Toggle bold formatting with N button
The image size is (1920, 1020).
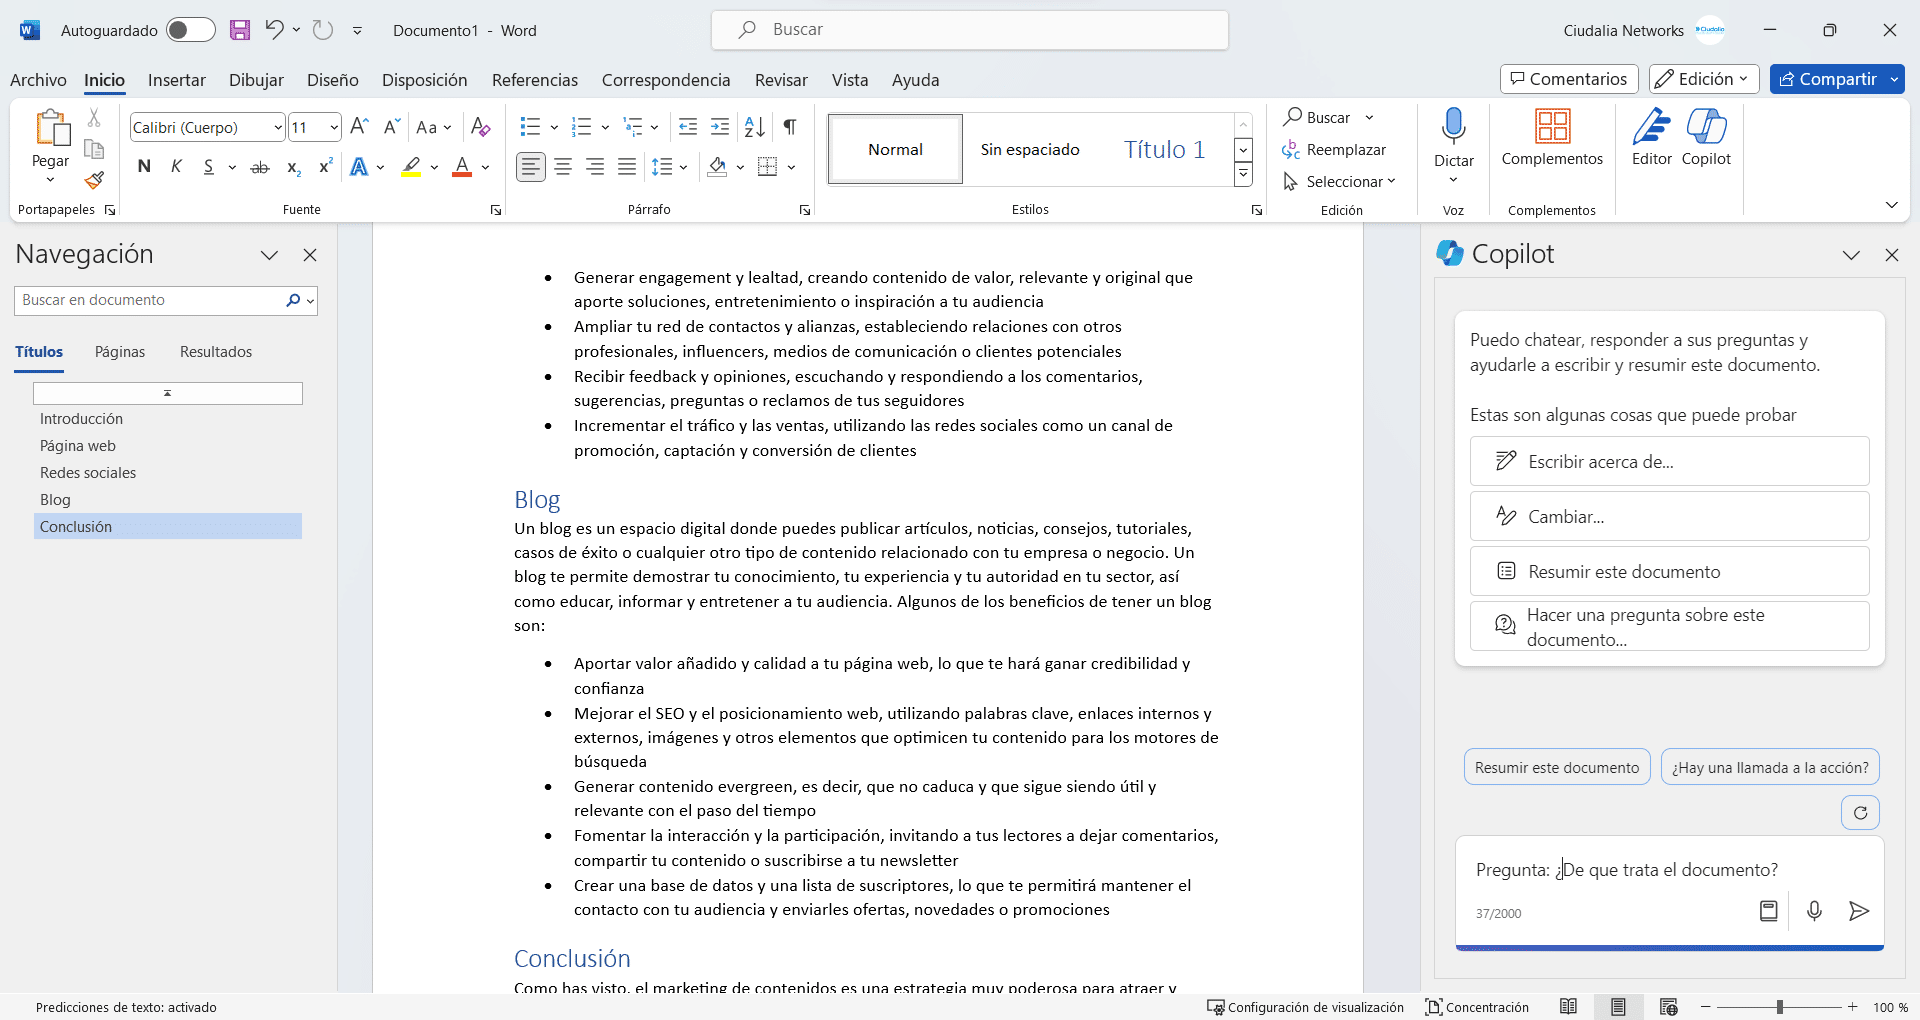tap(144, 167)
